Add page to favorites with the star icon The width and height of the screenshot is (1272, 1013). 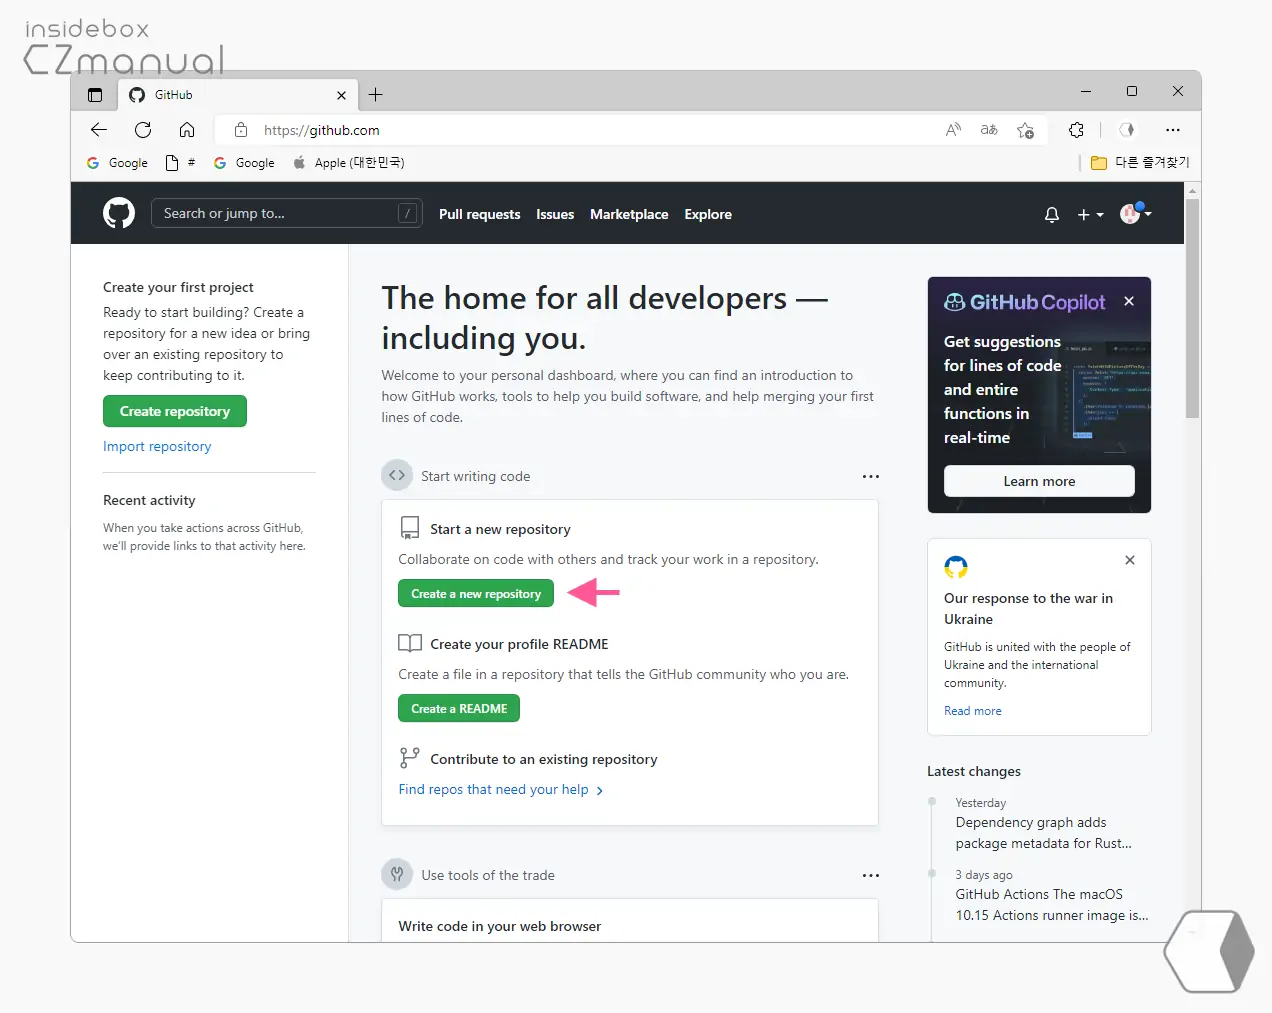point(1025,130)
